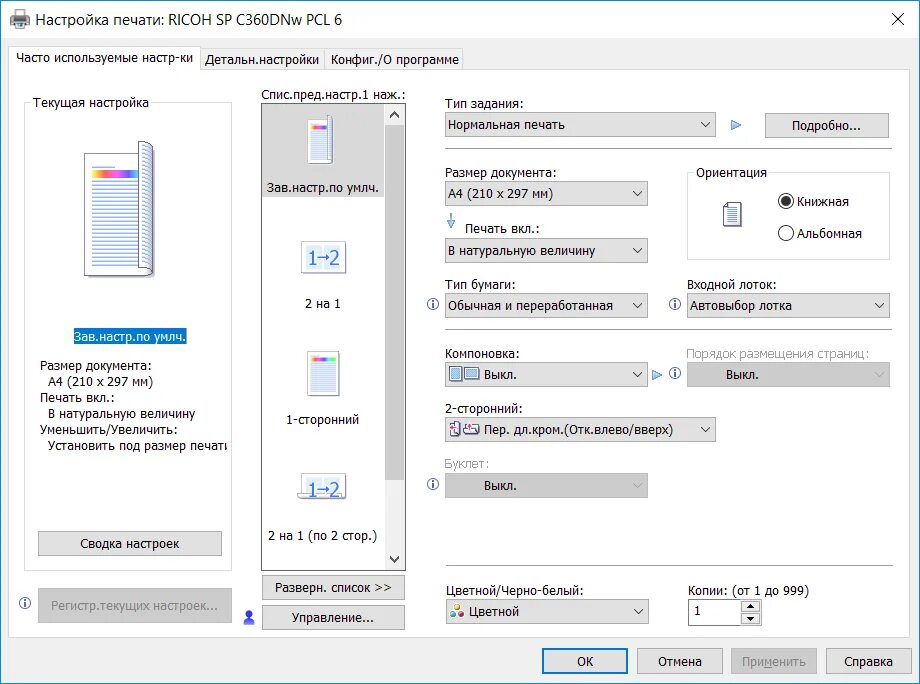Image resolution: width=920 pixels, height=684 pixels.
Task: Click the user icon beside Управление button
Action: [249, 618]
